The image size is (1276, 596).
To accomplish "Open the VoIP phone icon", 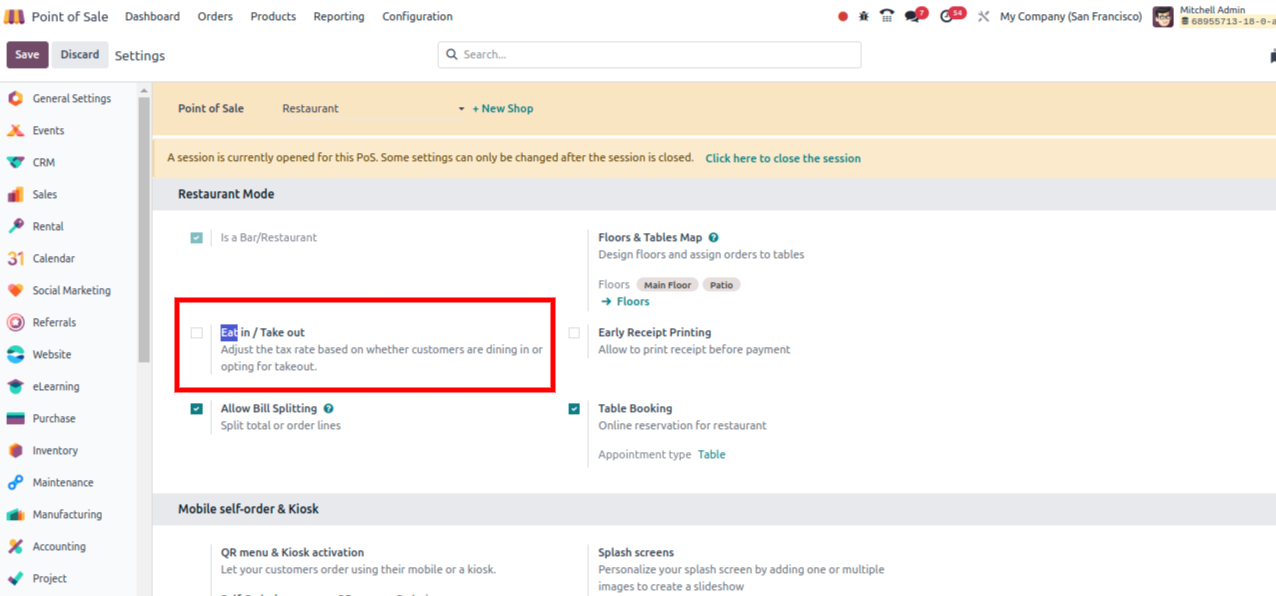I will 887,16.
